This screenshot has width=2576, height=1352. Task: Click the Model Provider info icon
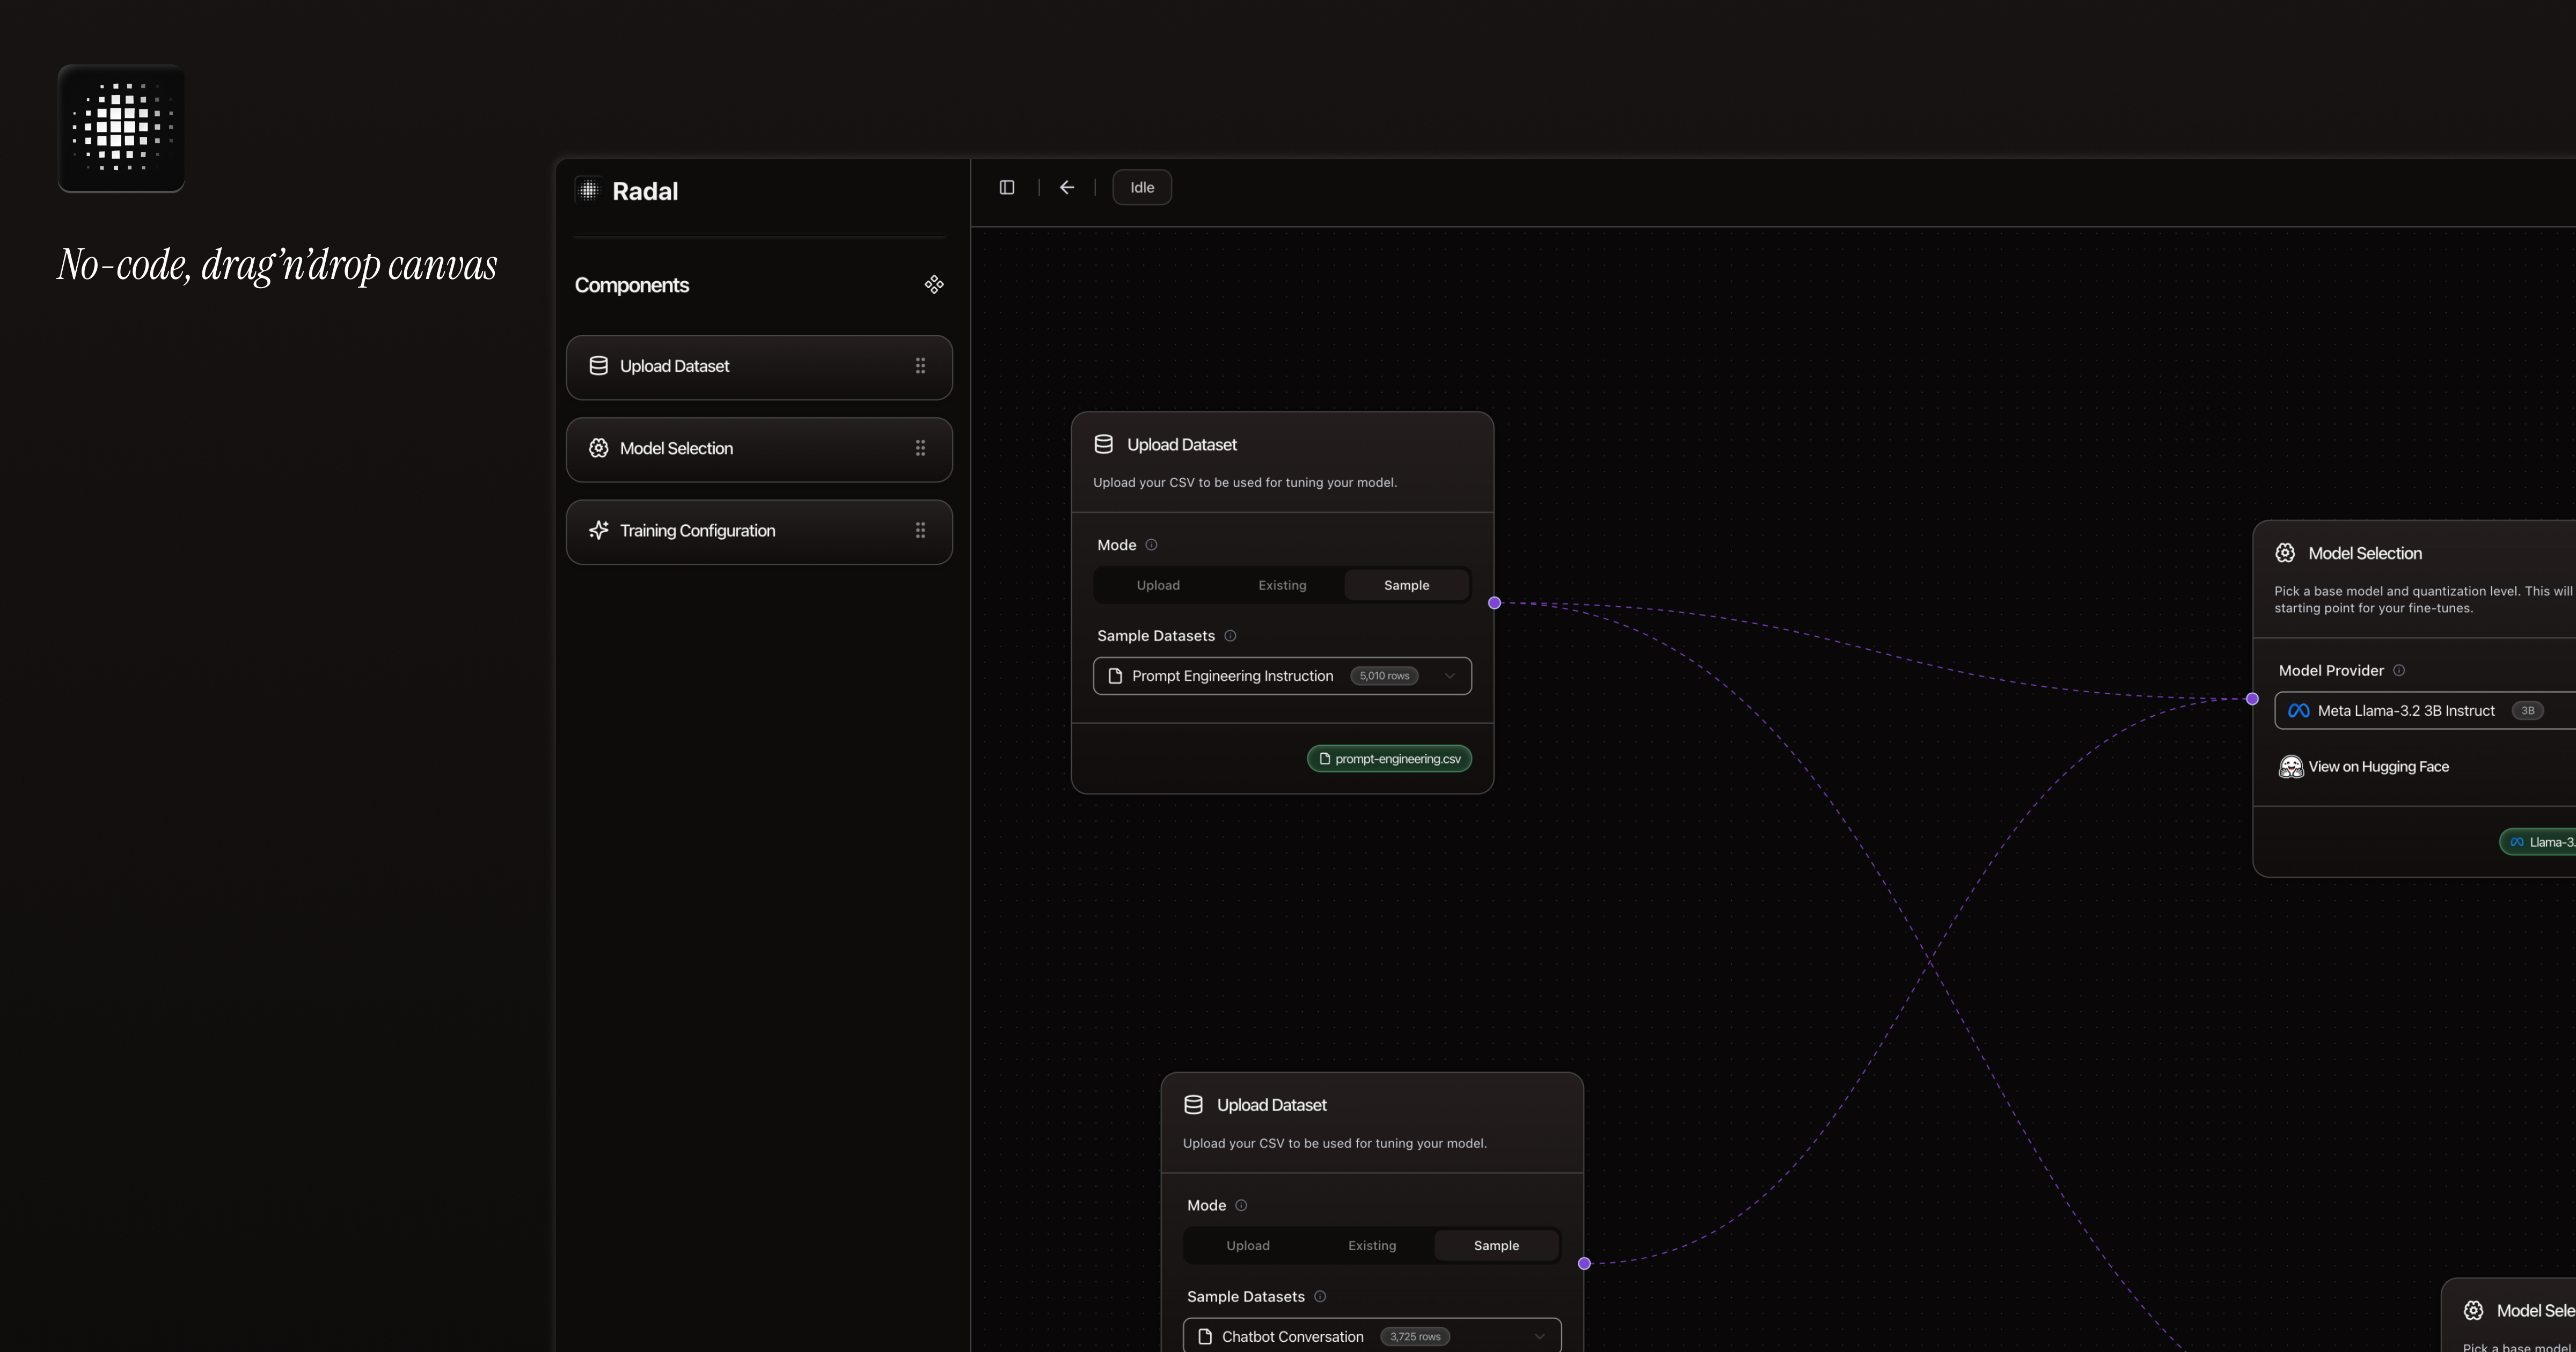click(2399, 671)
